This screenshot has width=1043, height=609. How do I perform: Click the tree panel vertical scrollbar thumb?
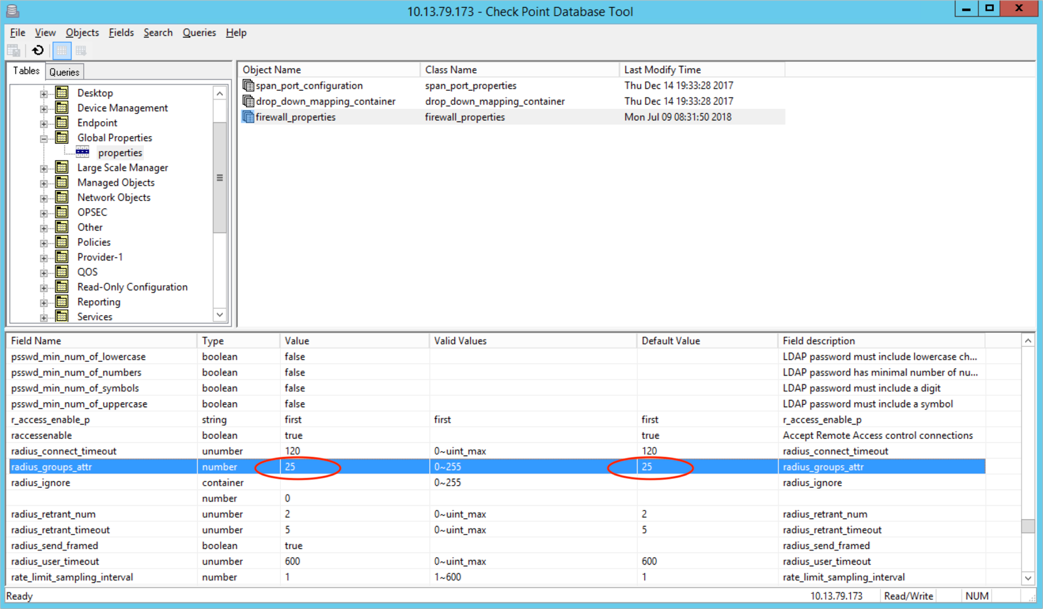point(220,177)
